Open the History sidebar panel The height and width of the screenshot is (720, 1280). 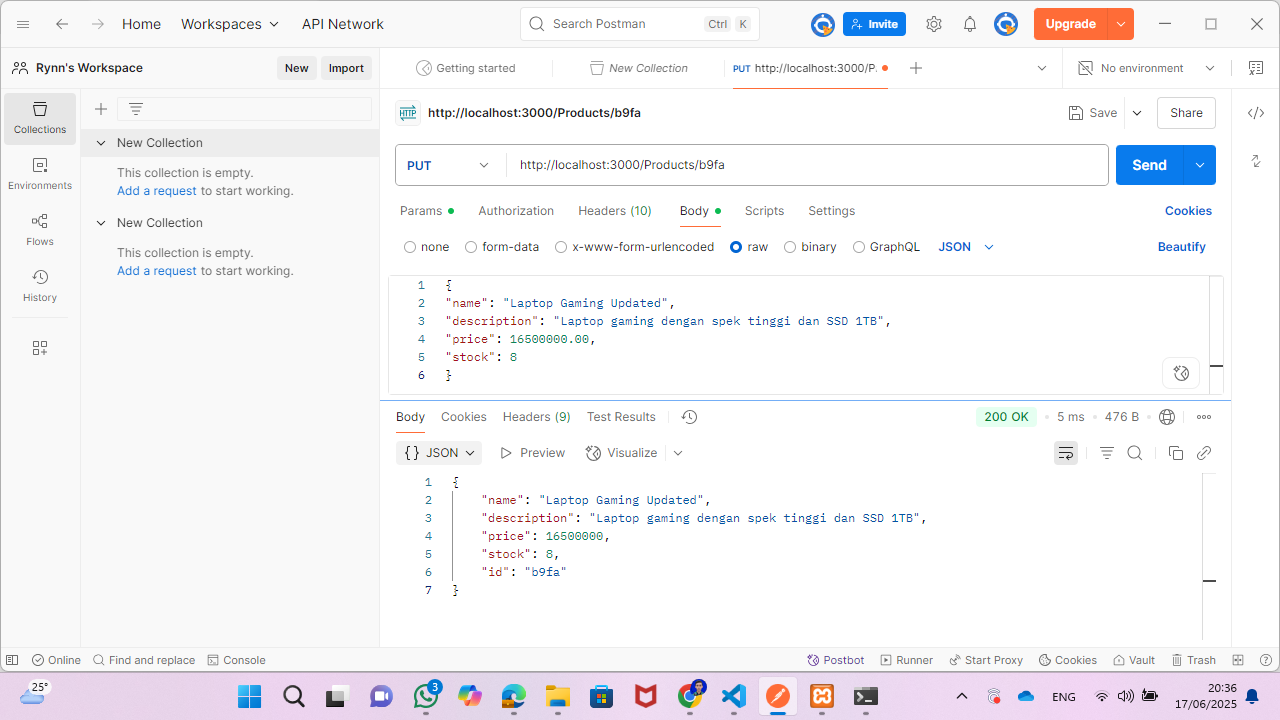40,285
